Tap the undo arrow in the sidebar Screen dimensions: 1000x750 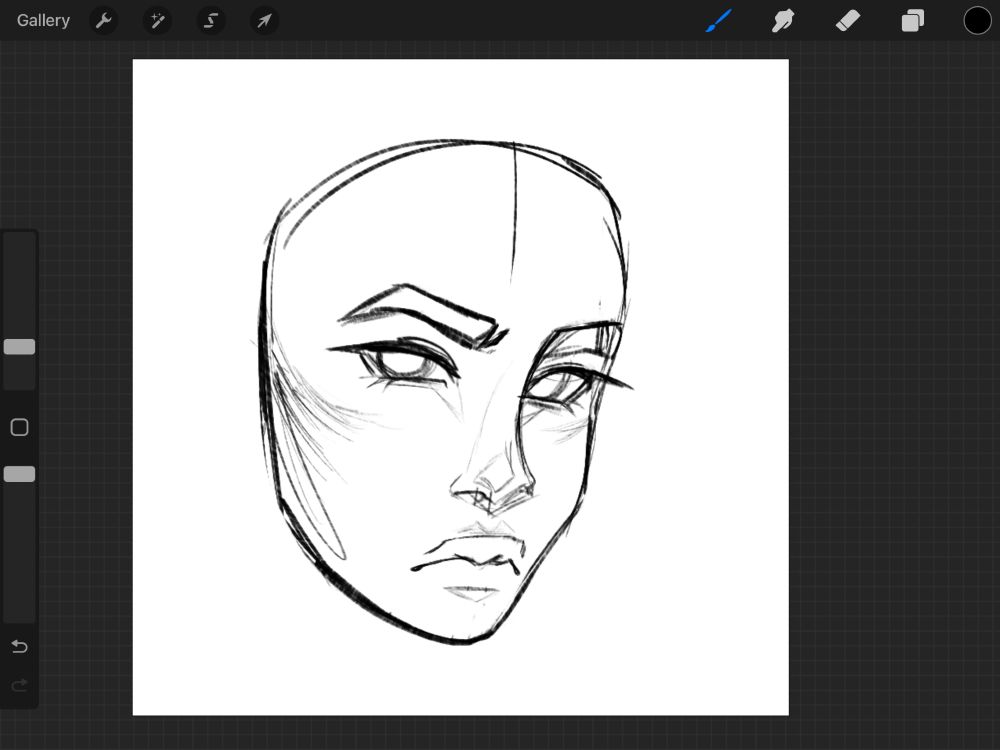[x=20, y=646]
